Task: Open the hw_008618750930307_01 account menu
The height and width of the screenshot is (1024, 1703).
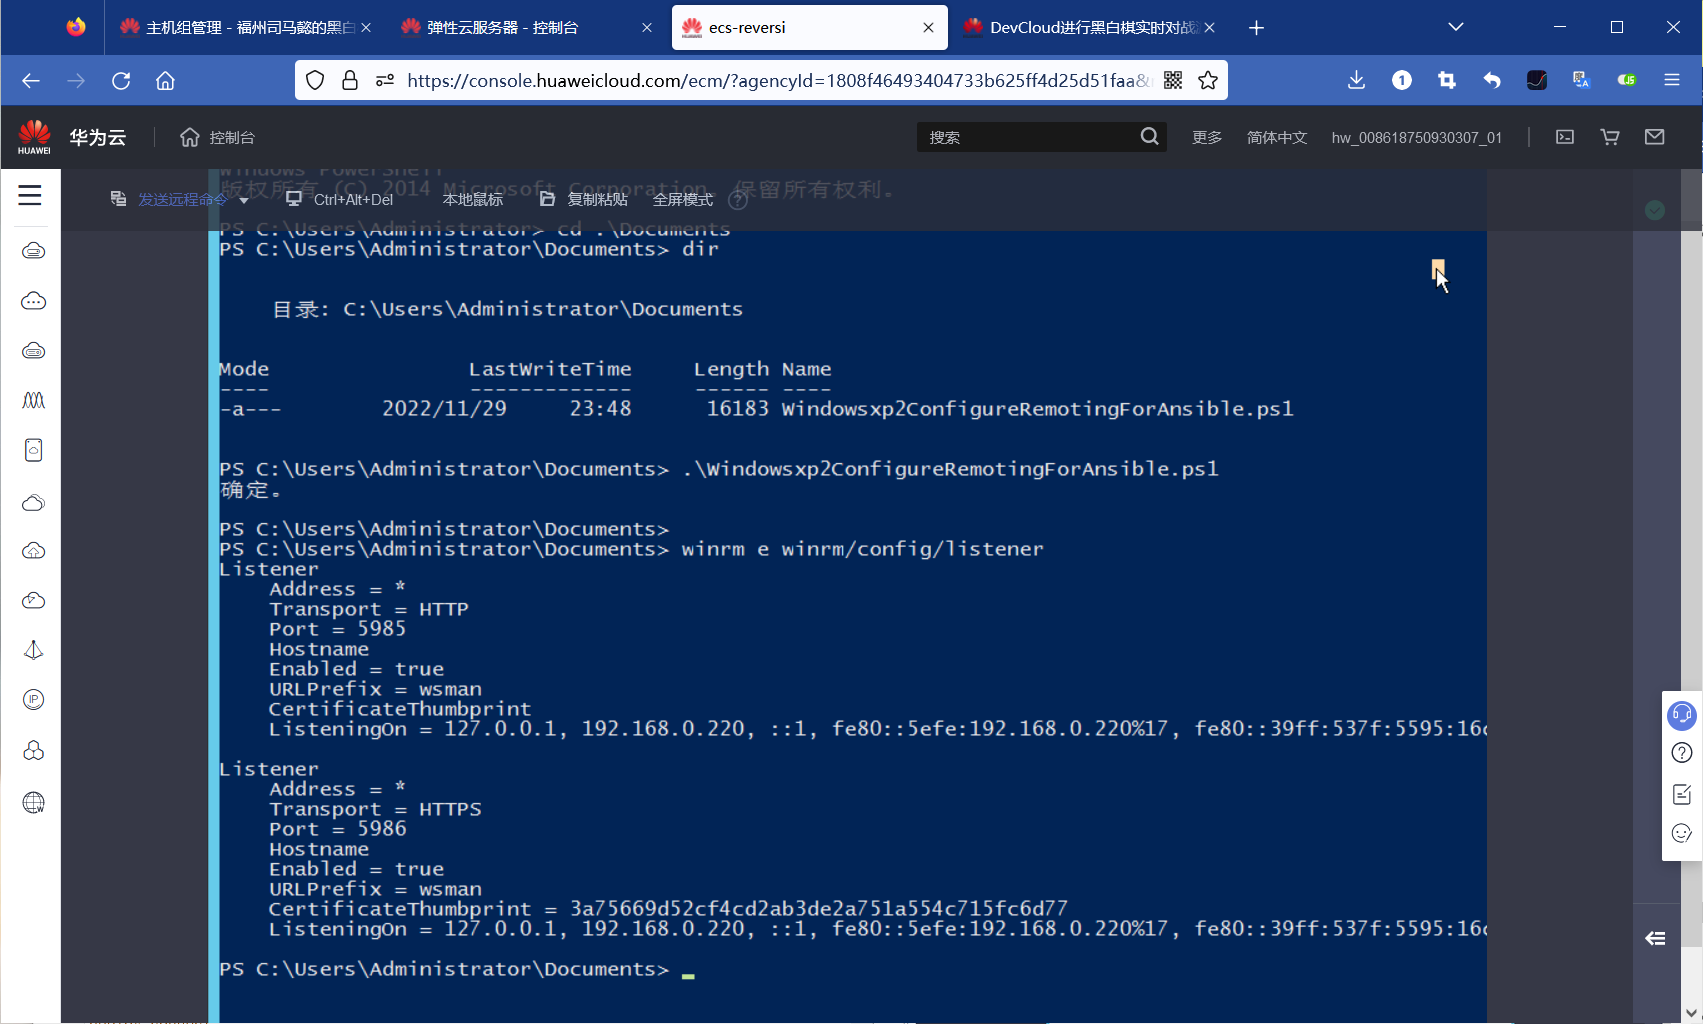Action: (x=1417, y=137)
